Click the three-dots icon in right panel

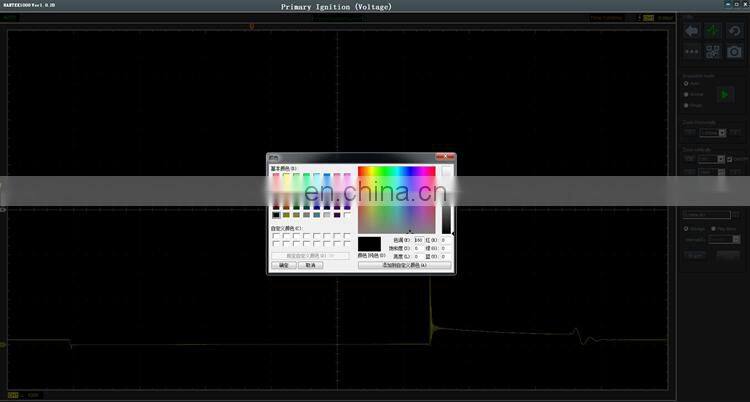click(x=691, y=51)
